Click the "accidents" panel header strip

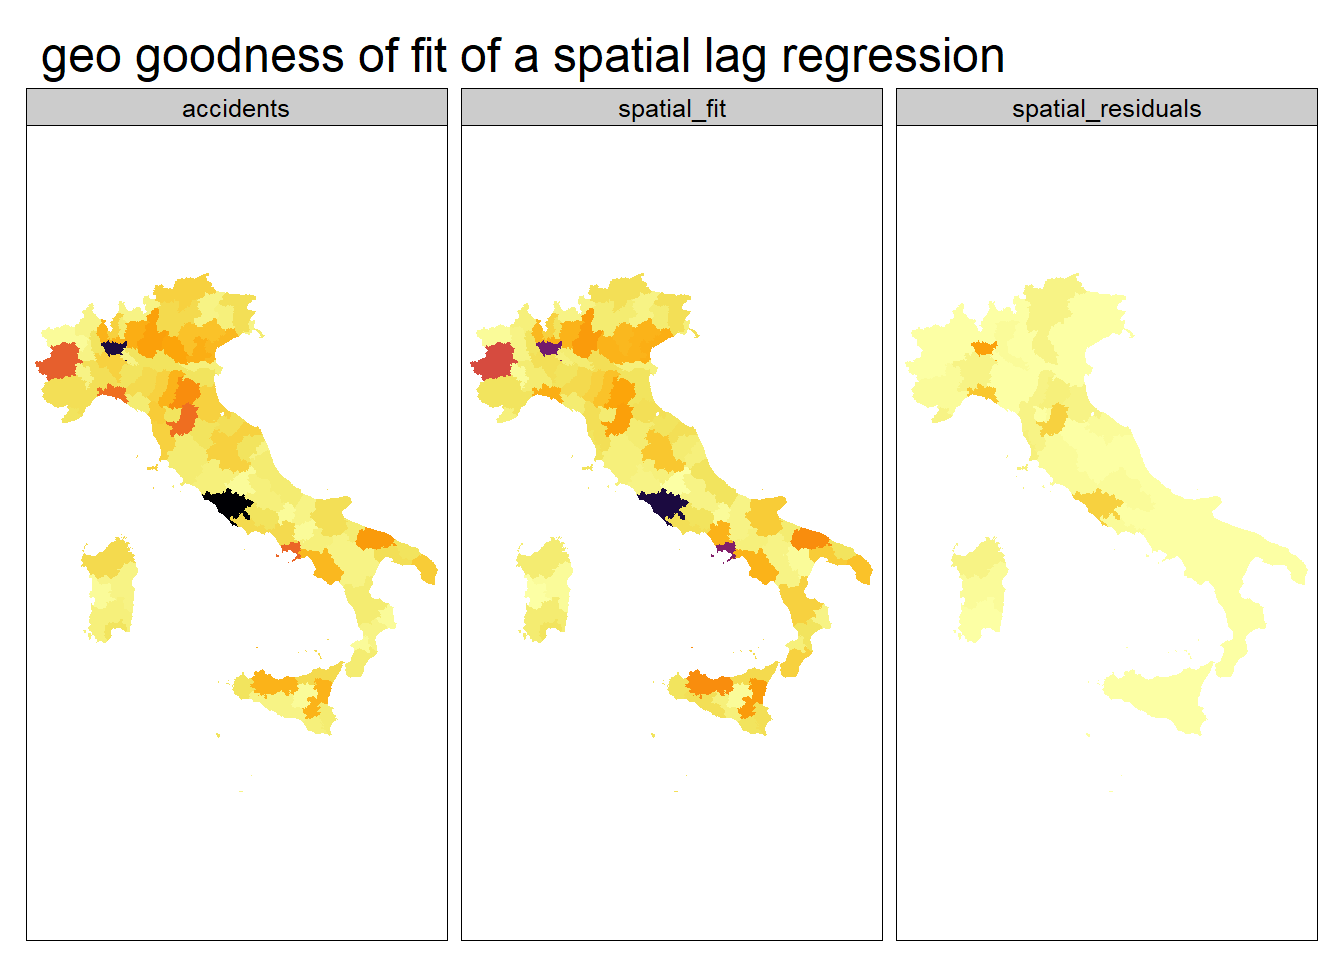[236, 108]
